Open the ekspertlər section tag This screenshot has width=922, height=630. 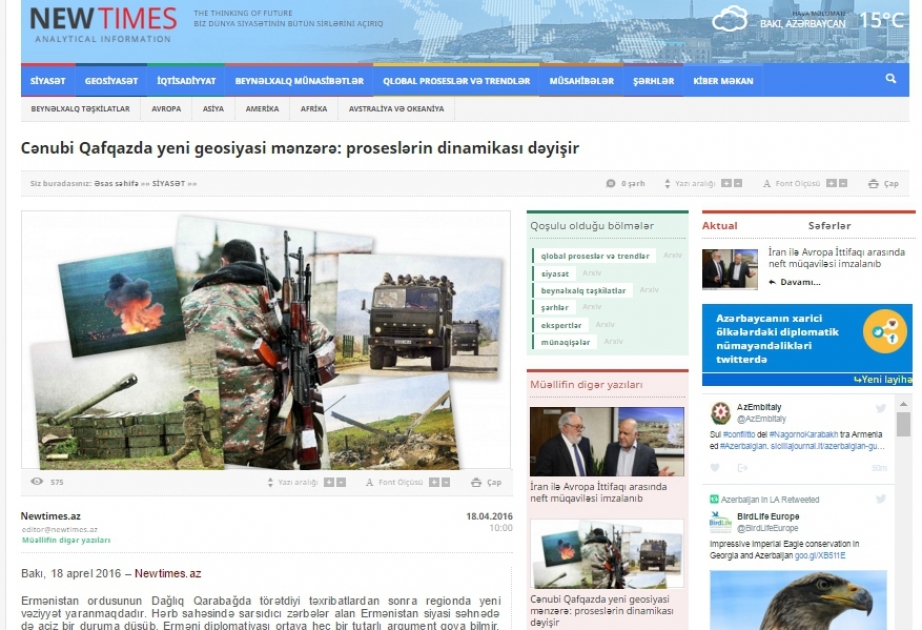click(560, 325)
